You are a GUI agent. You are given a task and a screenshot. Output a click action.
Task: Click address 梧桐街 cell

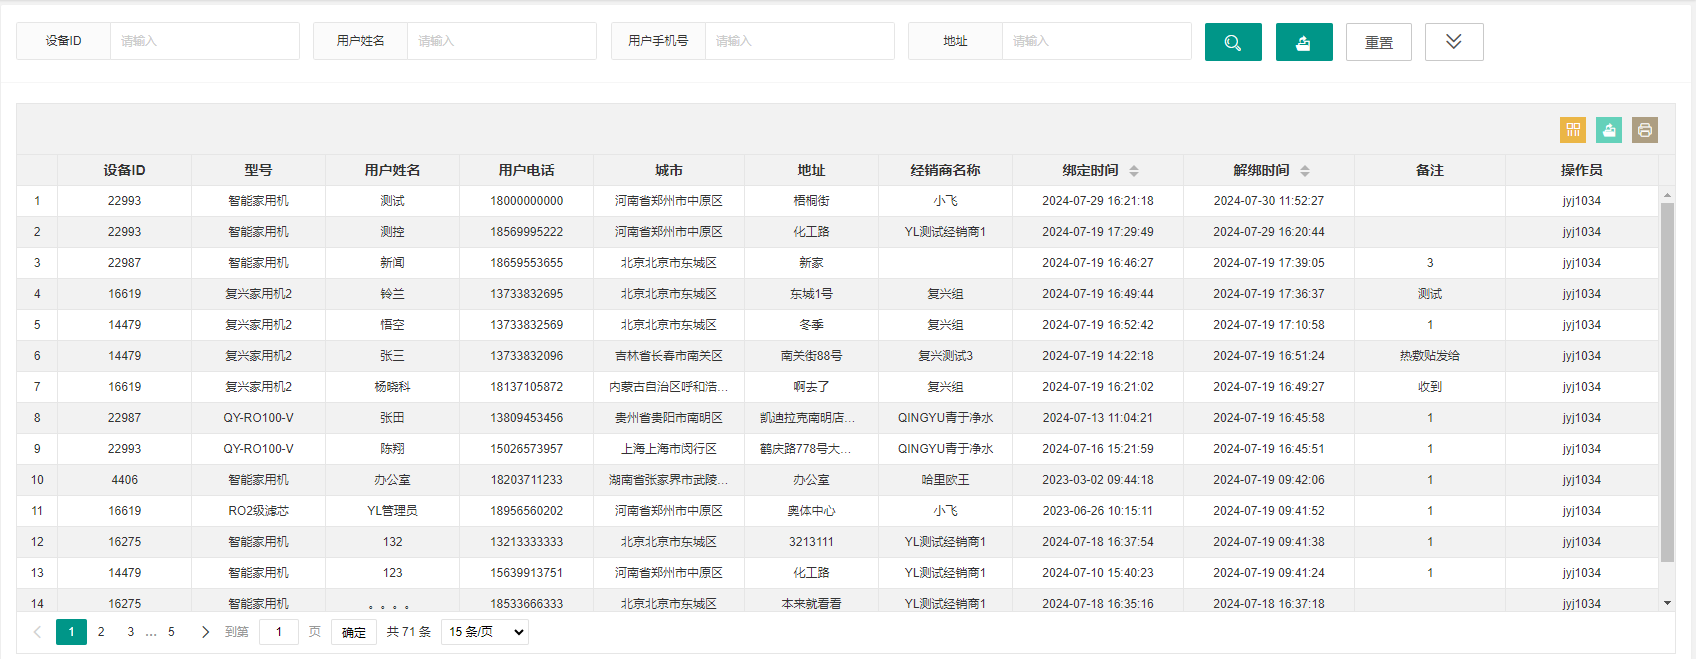(x=811, y=201)
